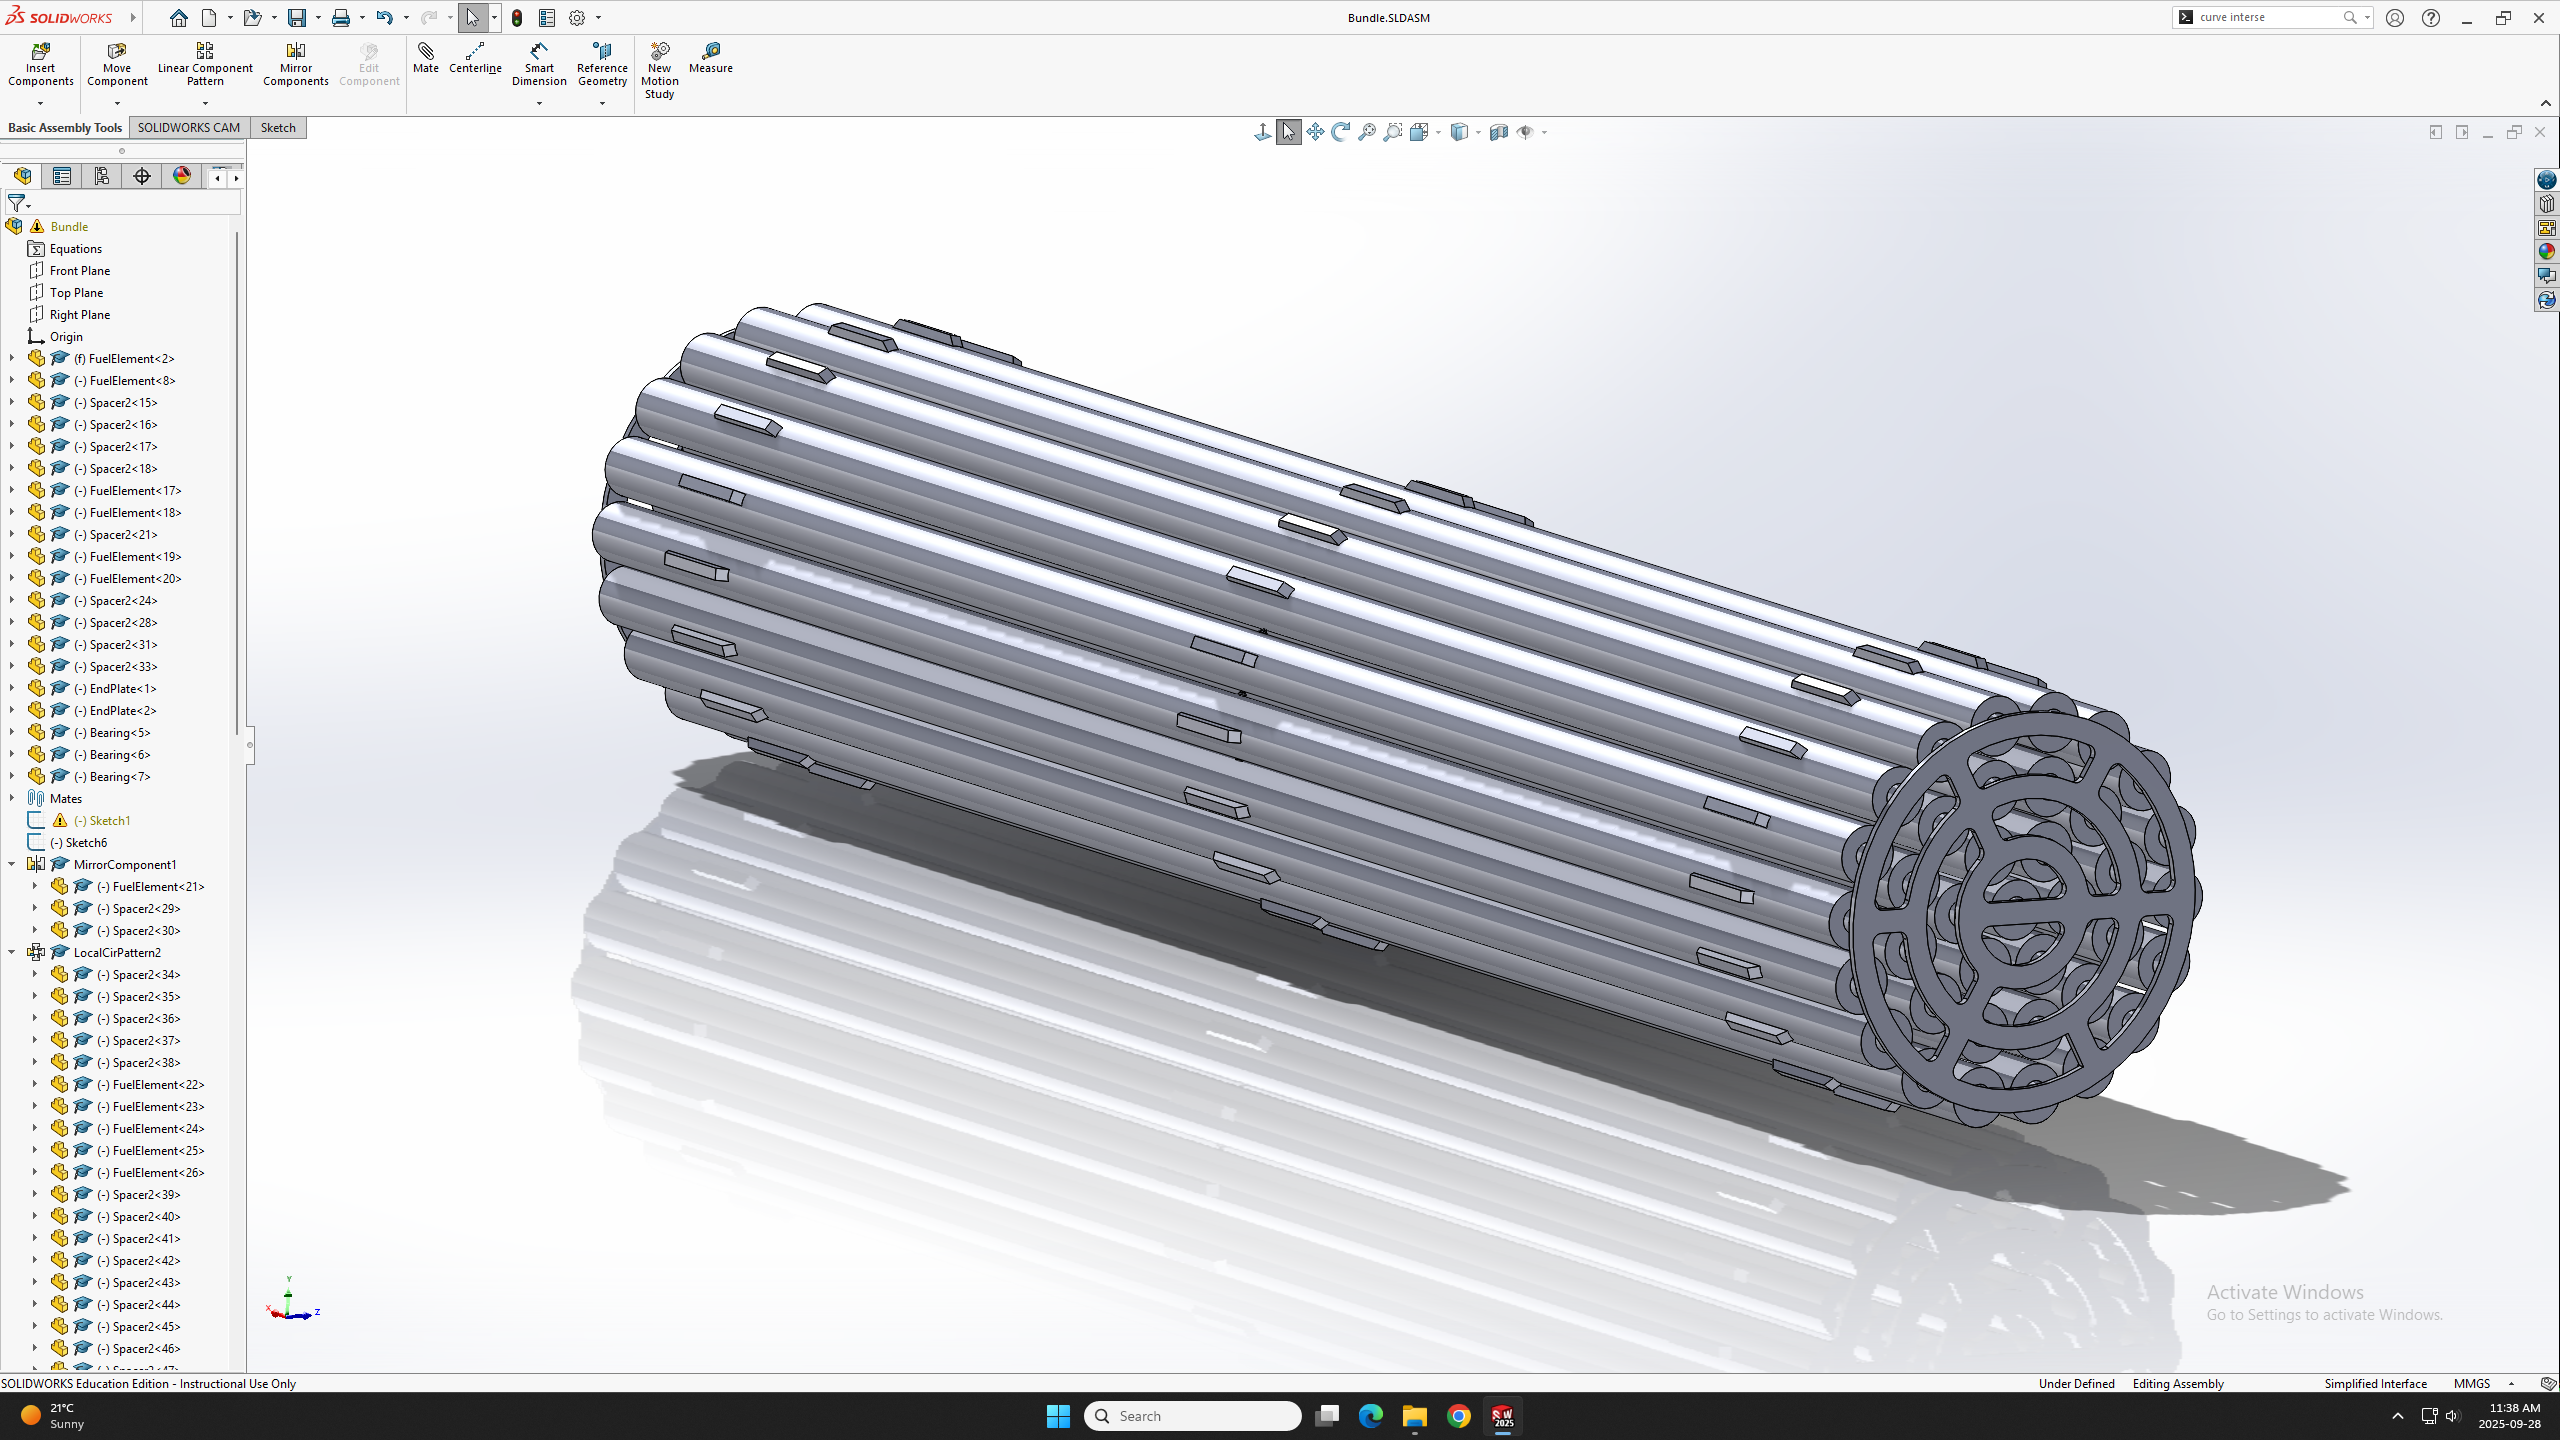Click the FeatureManager filter icon
Image resolution: width=2560 pixels, height=1440 pixels.
pos(17,204)
